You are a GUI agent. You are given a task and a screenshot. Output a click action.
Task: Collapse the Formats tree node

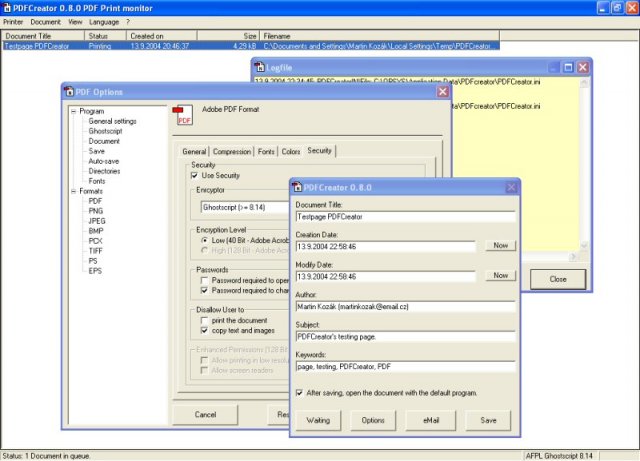pos(73,191)
